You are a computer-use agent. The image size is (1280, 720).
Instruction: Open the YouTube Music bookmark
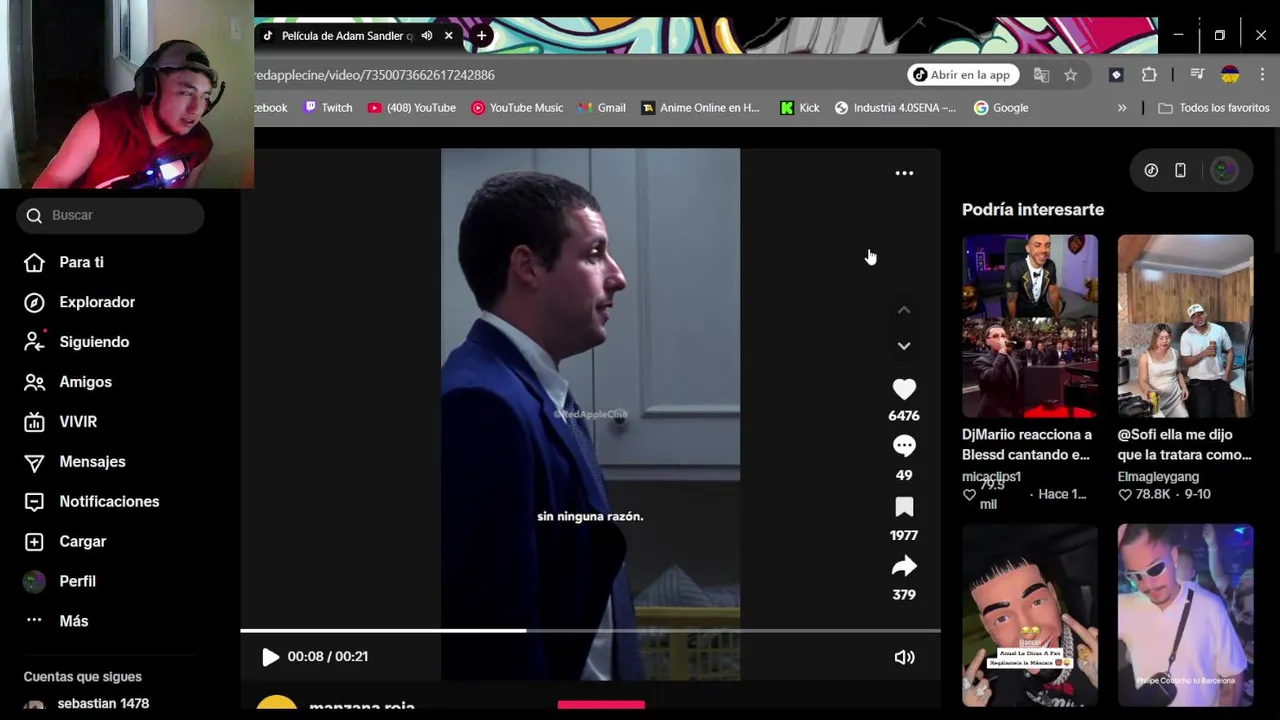click(x=517, y=108)
